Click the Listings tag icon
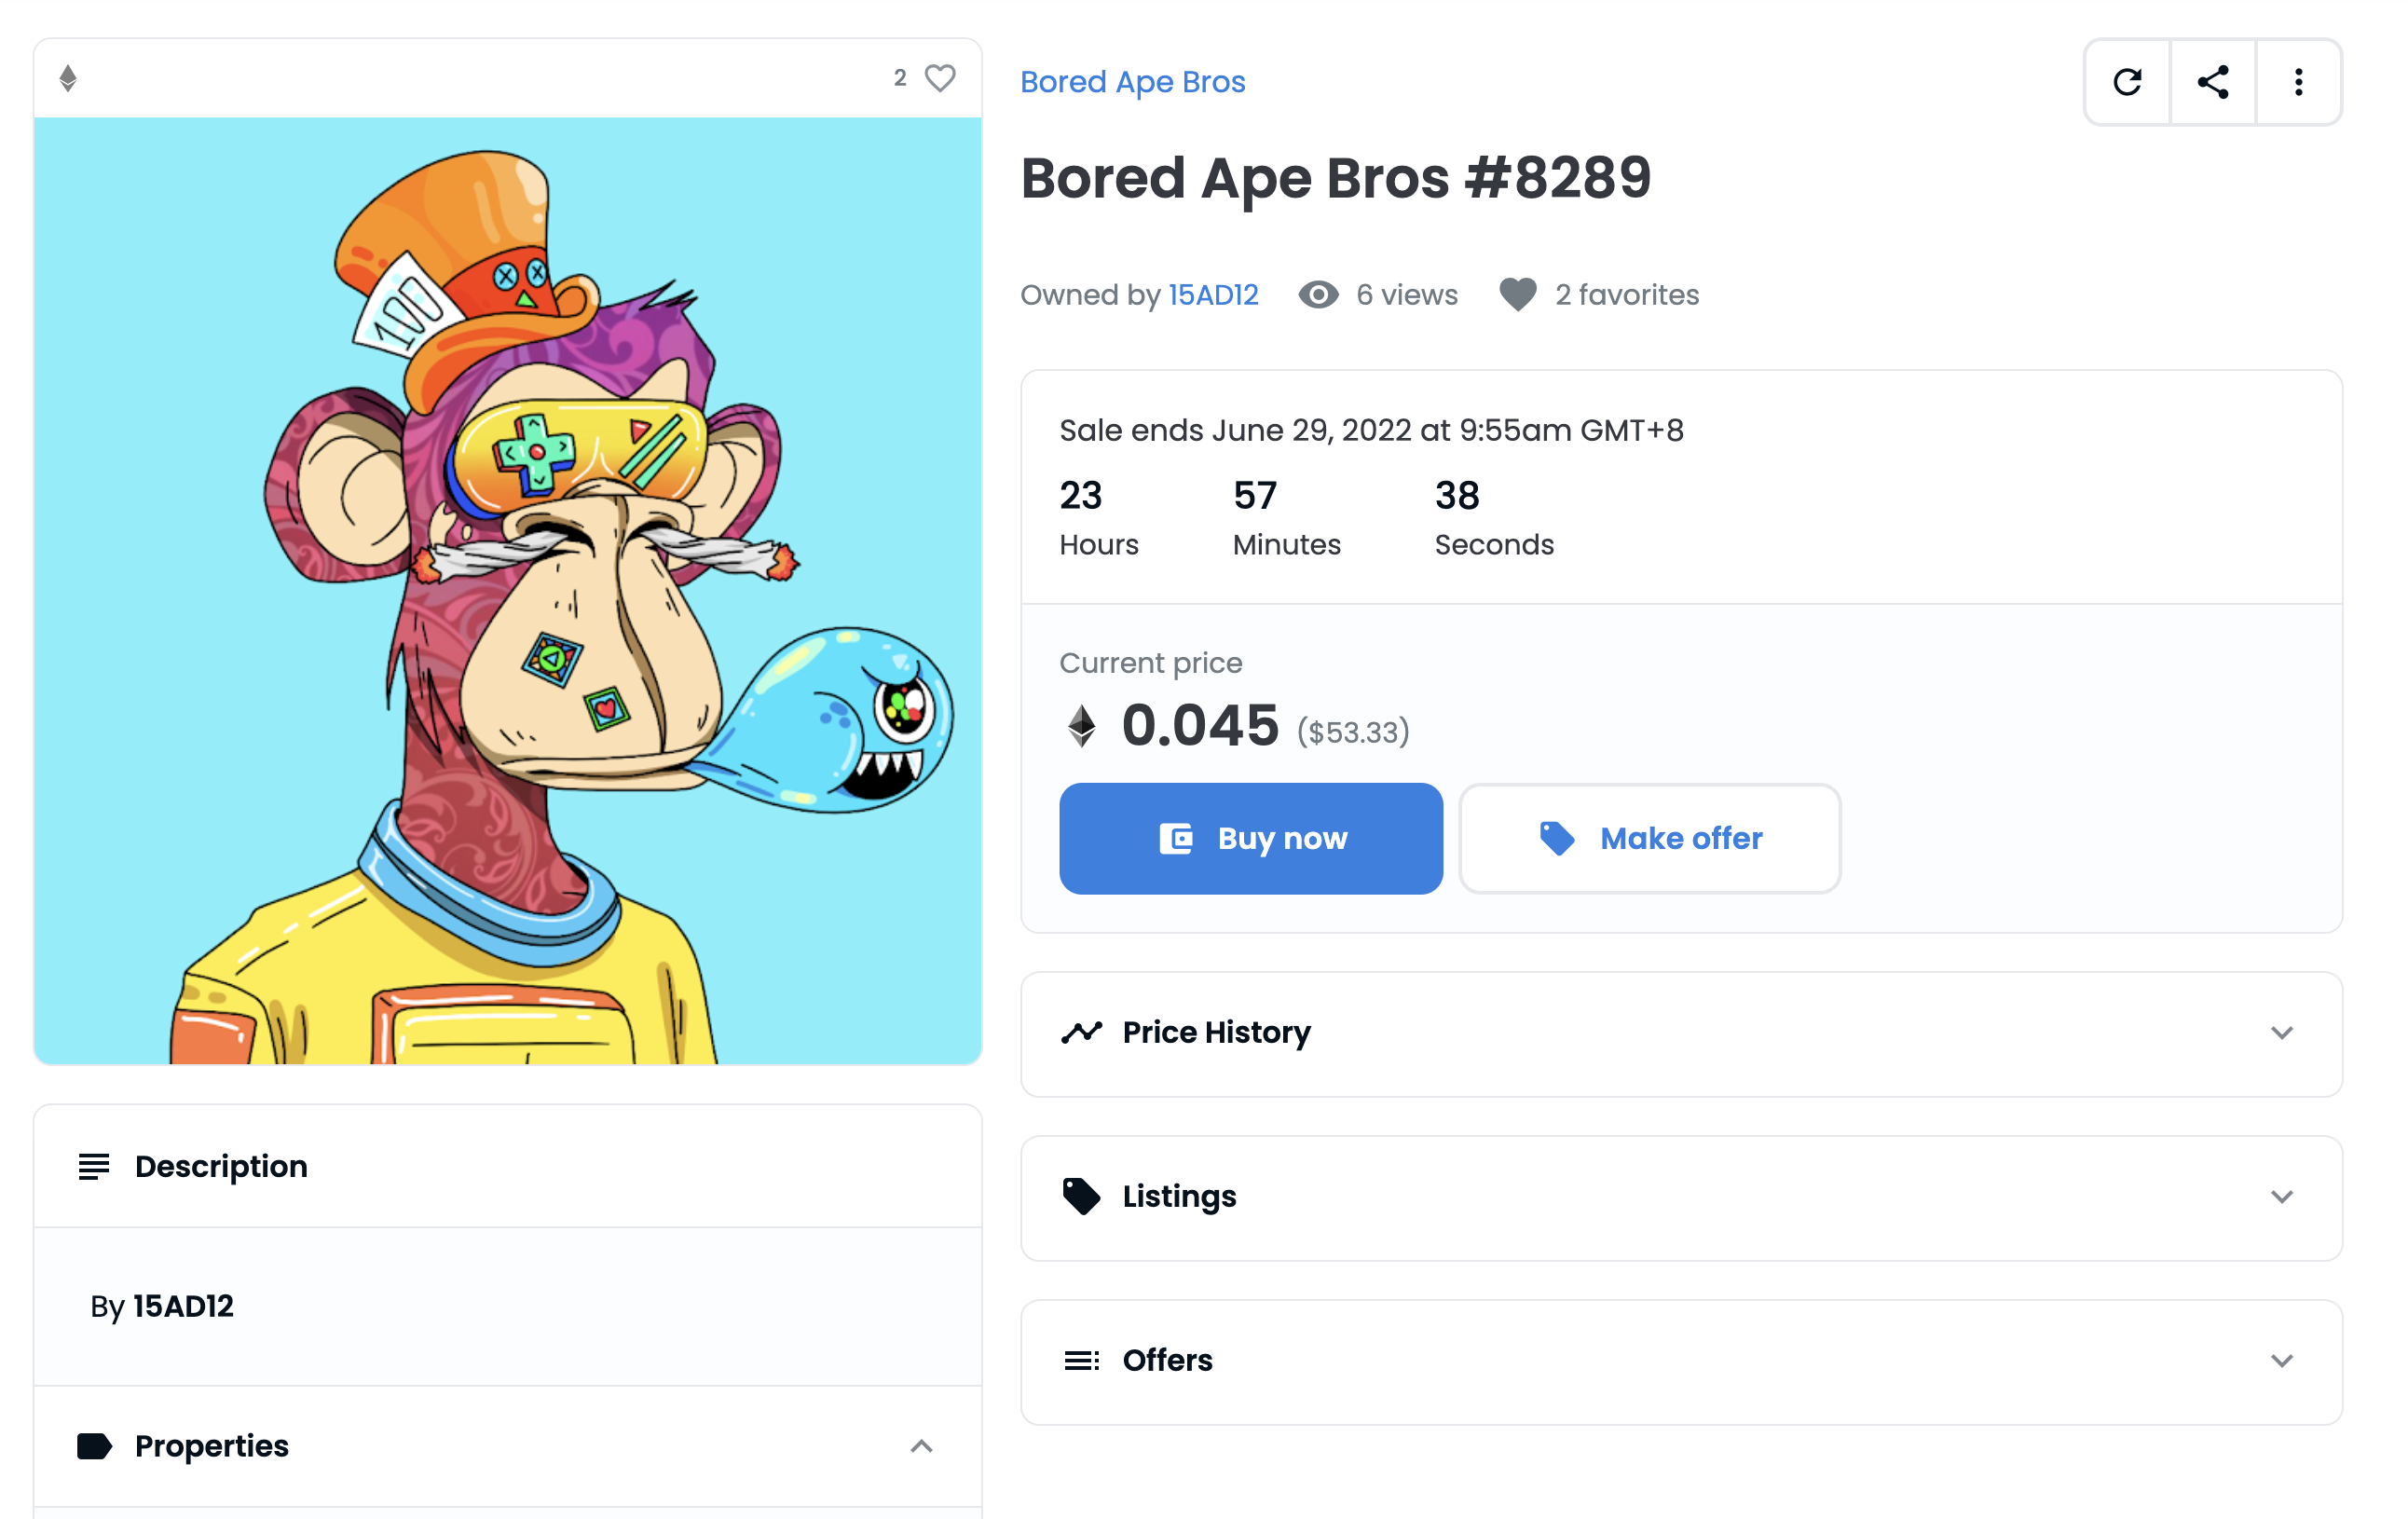Image resolution: width=2408 pixels, height=1519 pixels. (1081, 1196)
